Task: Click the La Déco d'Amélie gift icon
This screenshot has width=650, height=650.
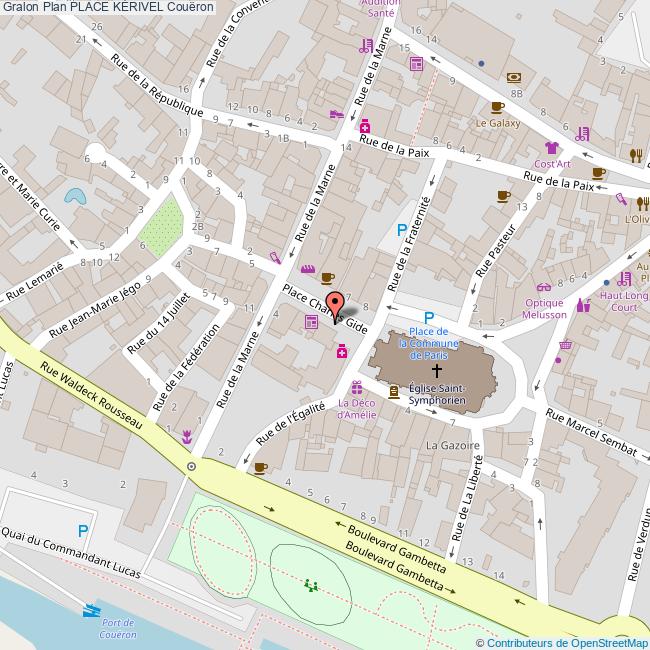Action: pyautogui.click(x=355, y=387)
